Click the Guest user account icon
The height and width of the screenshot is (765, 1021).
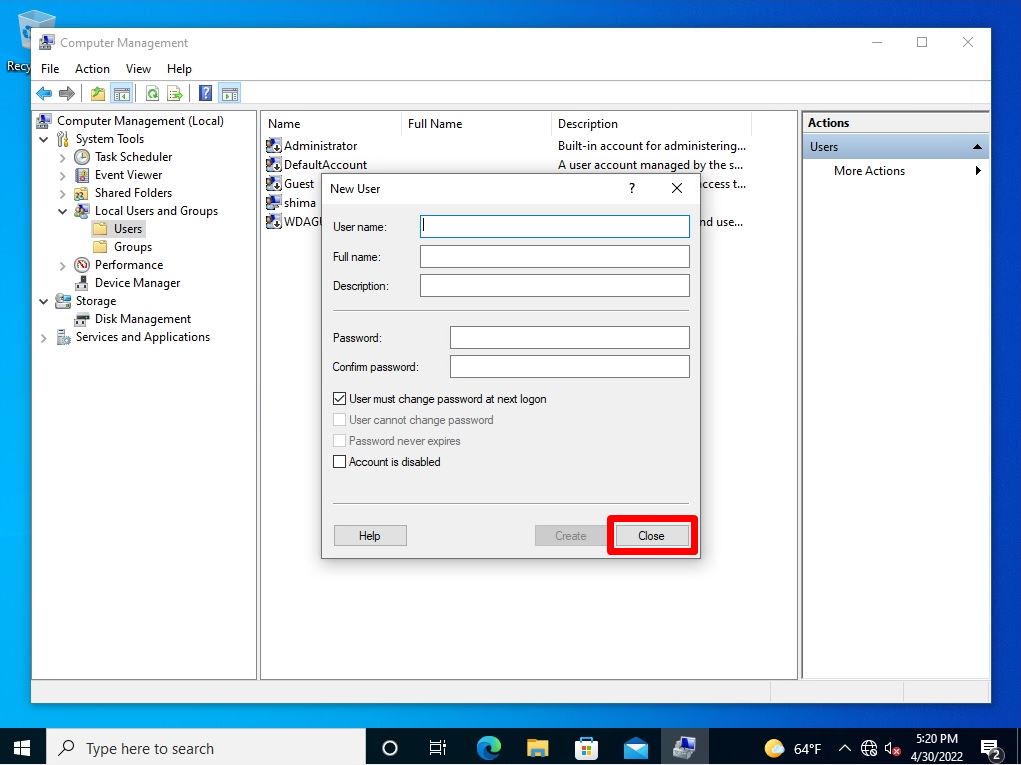click(273, 184)
